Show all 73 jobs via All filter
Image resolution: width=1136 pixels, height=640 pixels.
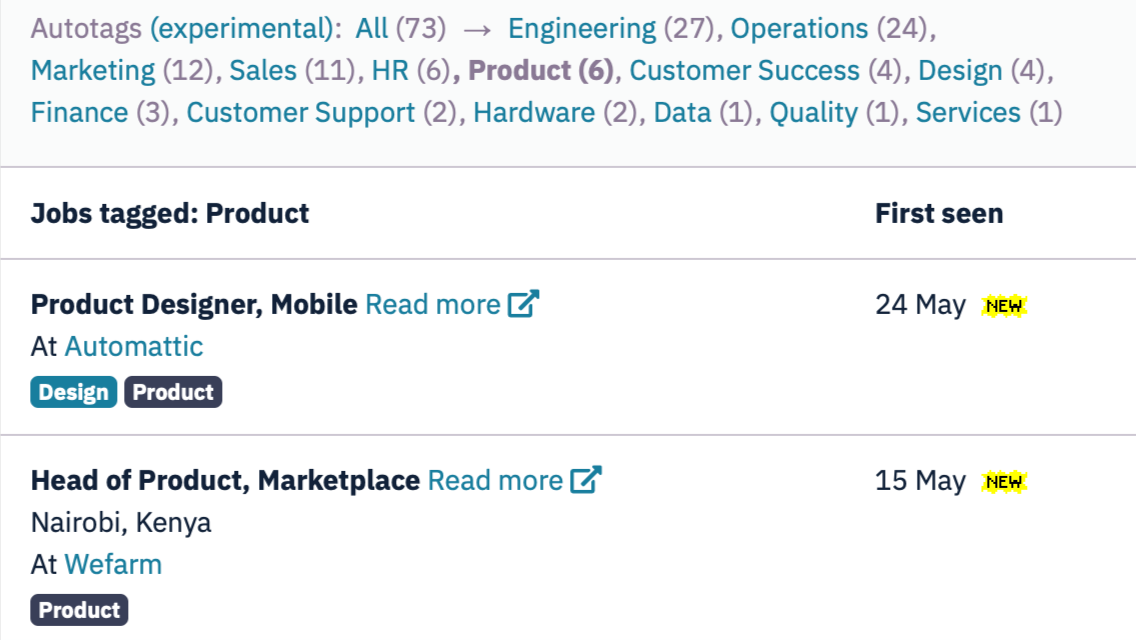[372, 29]
